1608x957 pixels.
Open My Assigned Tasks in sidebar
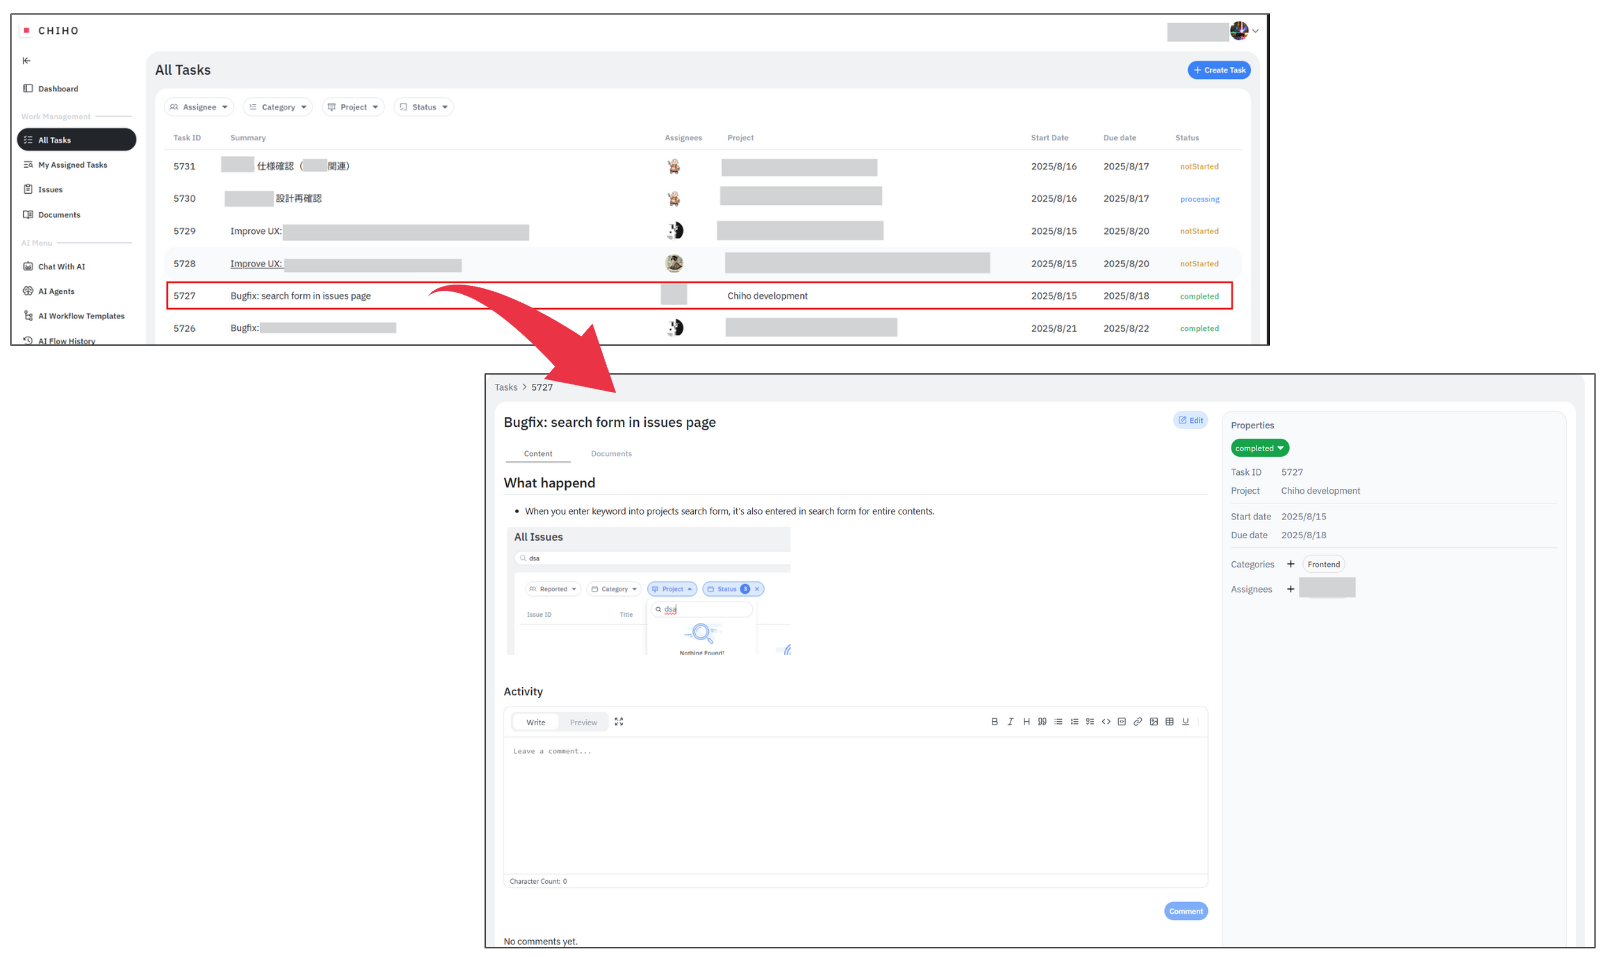(x=72, y=165)
